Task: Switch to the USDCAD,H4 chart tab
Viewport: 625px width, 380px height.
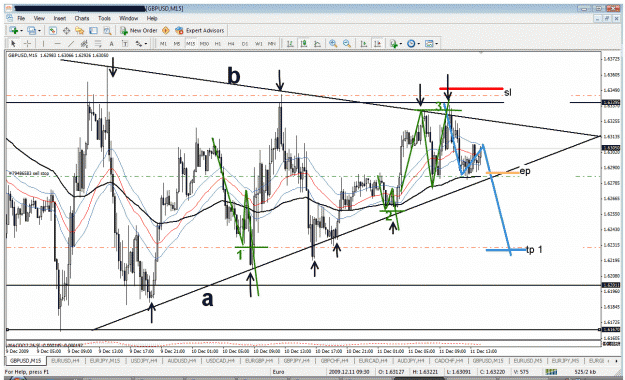Action: pyautogui.click(x=221, y=360)
